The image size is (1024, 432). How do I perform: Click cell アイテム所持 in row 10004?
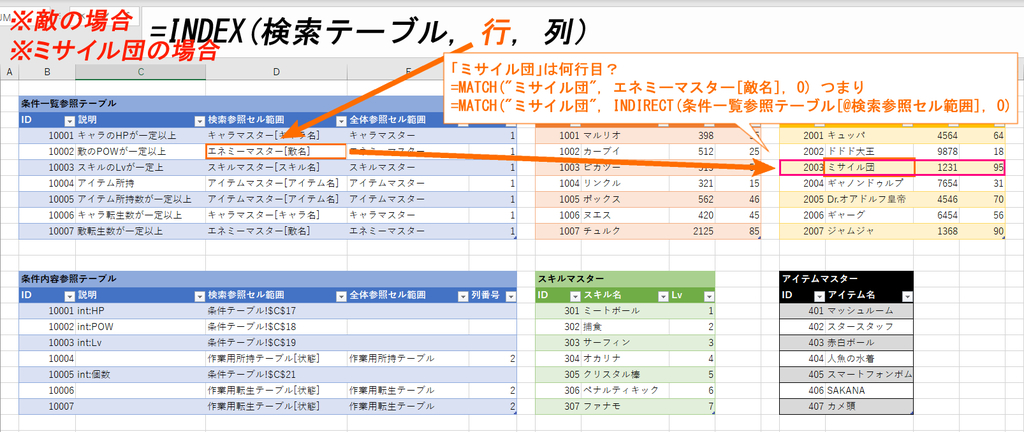(140, 183)
